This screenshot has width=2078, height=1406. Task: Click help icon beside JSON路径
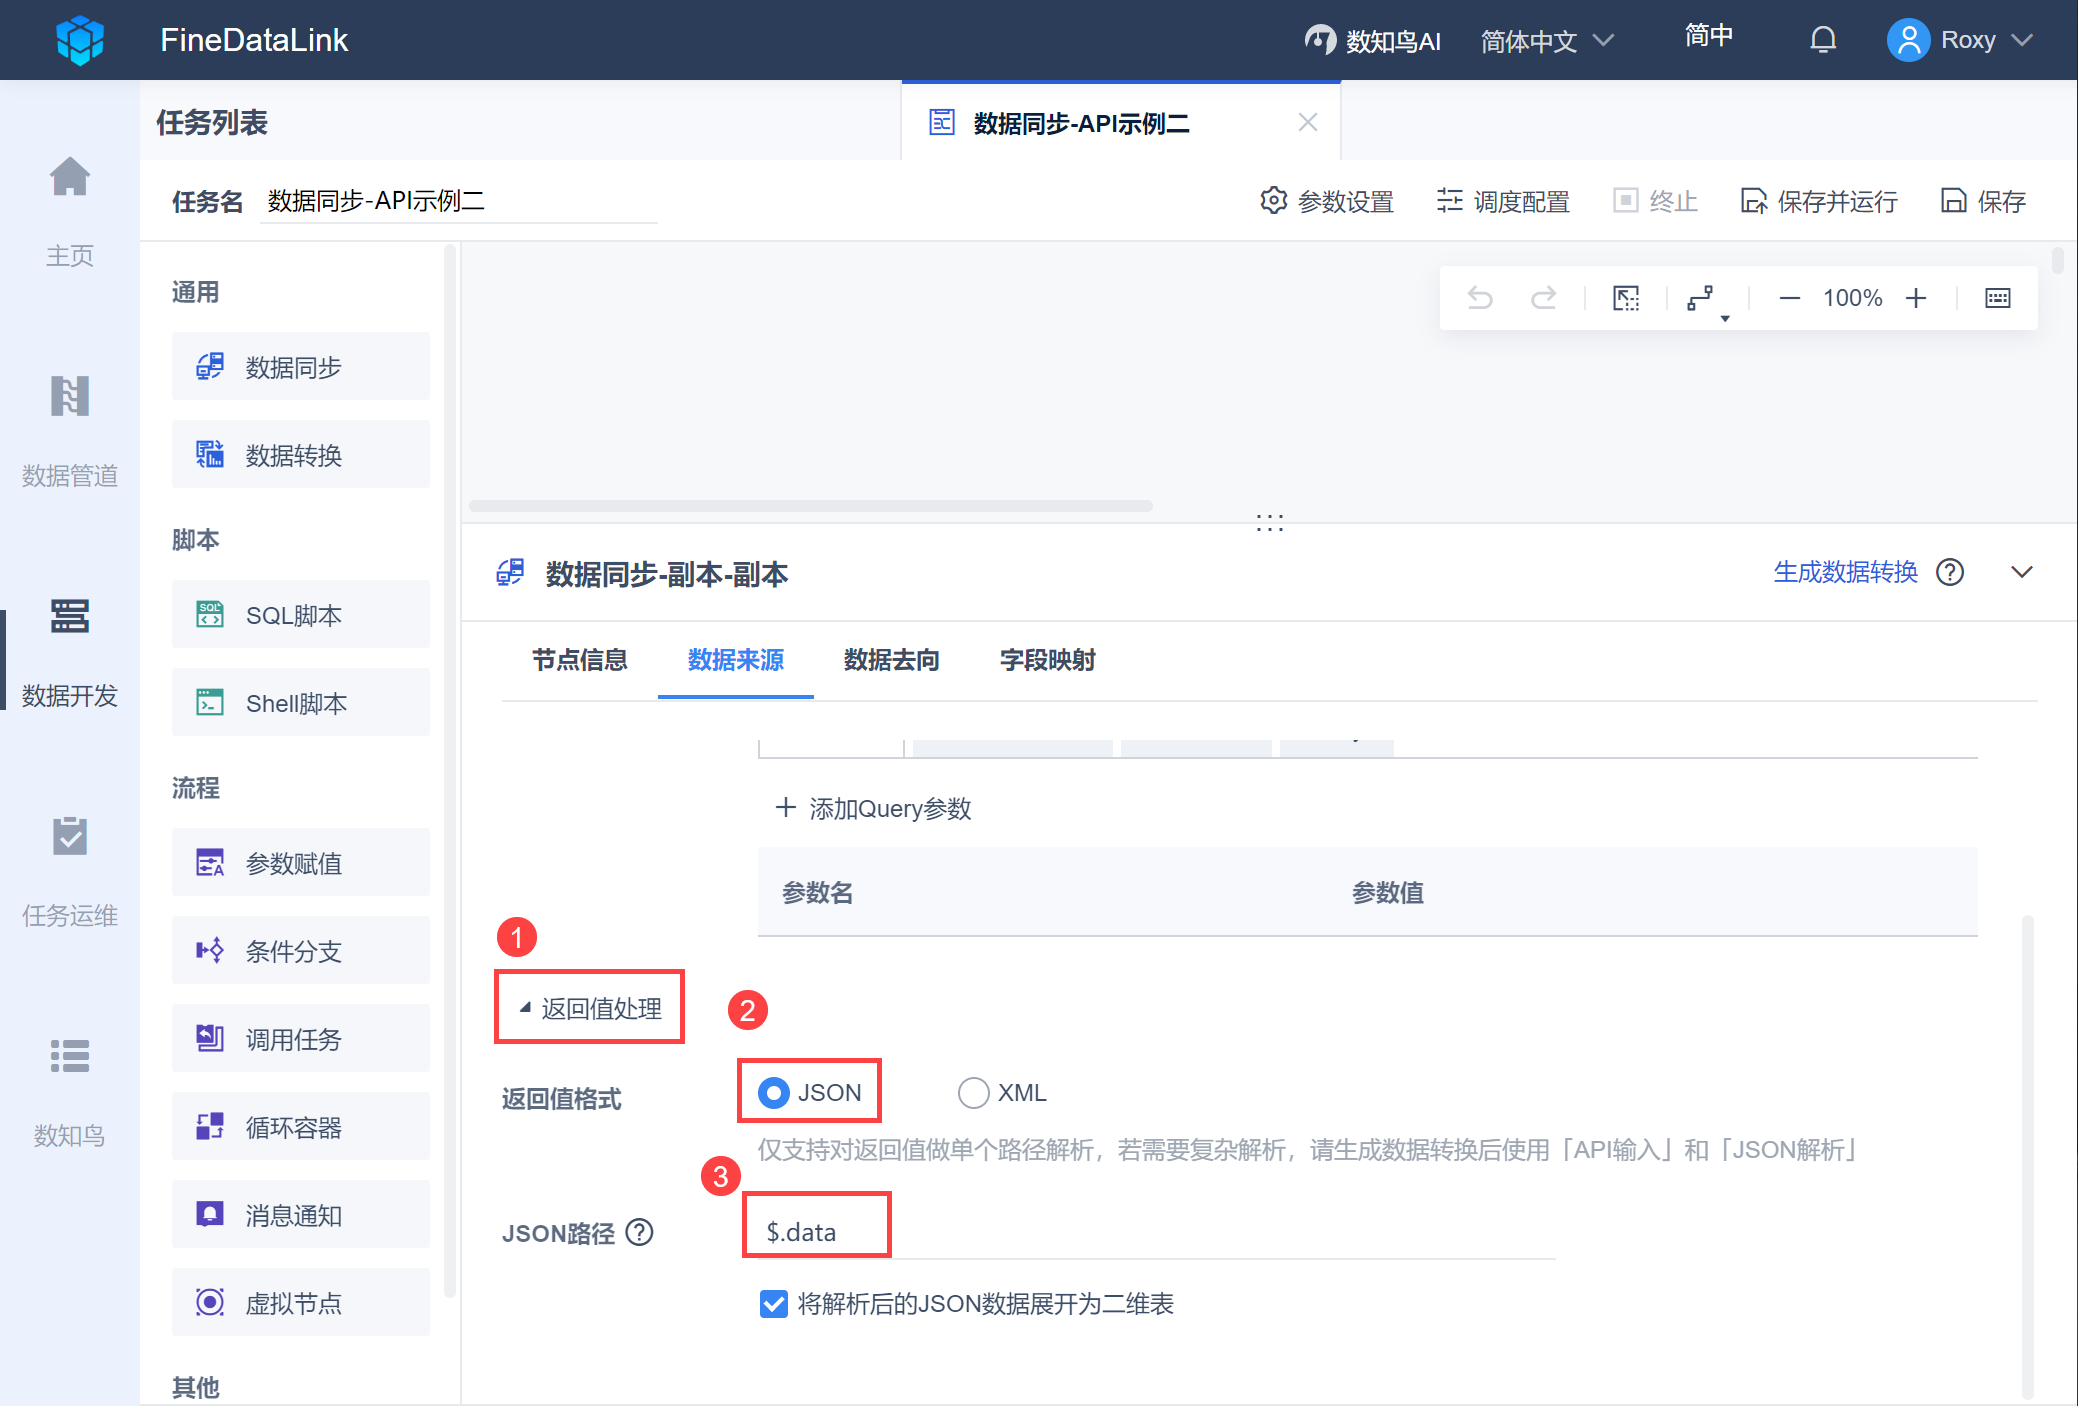point(640,1232)
